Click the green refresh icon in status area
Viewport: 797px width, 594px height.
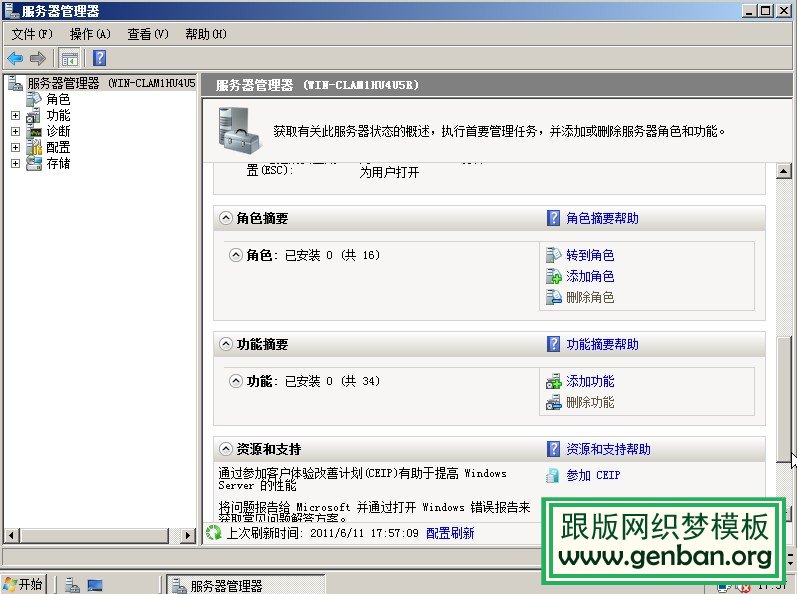[x=213, y=533]
